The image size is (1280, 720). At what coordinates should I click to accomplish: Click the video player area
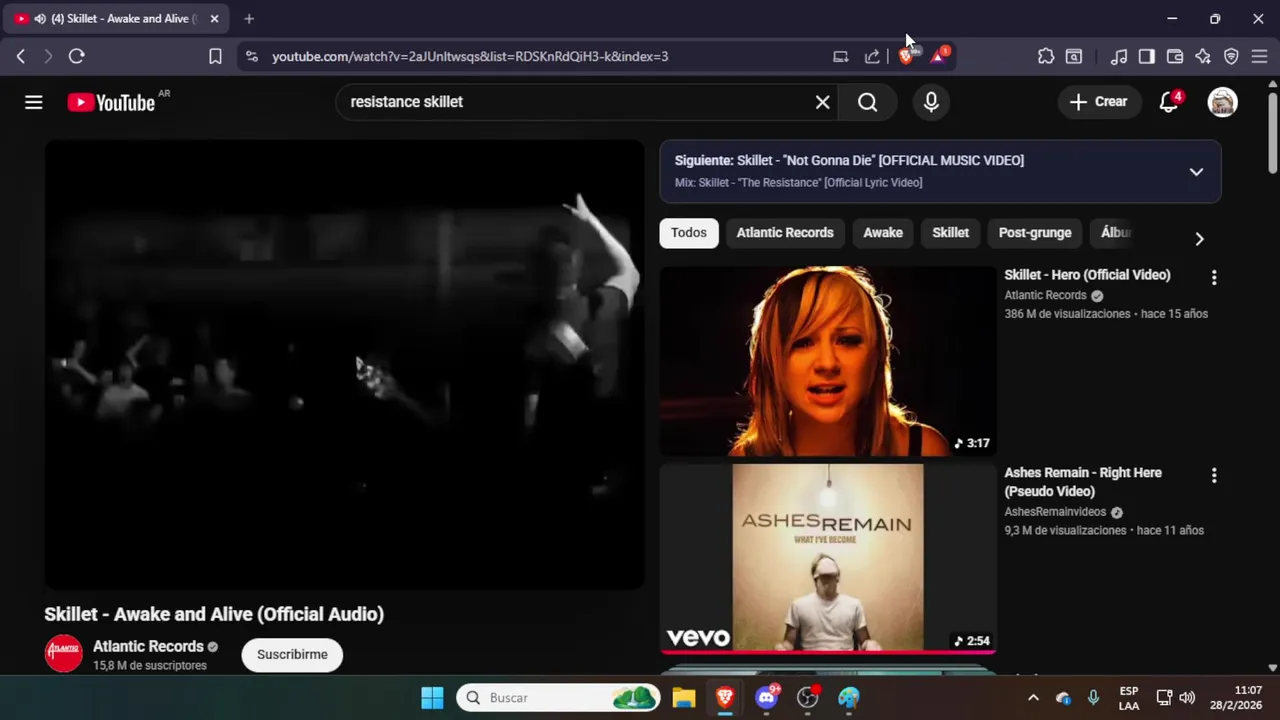click(344, 364)
